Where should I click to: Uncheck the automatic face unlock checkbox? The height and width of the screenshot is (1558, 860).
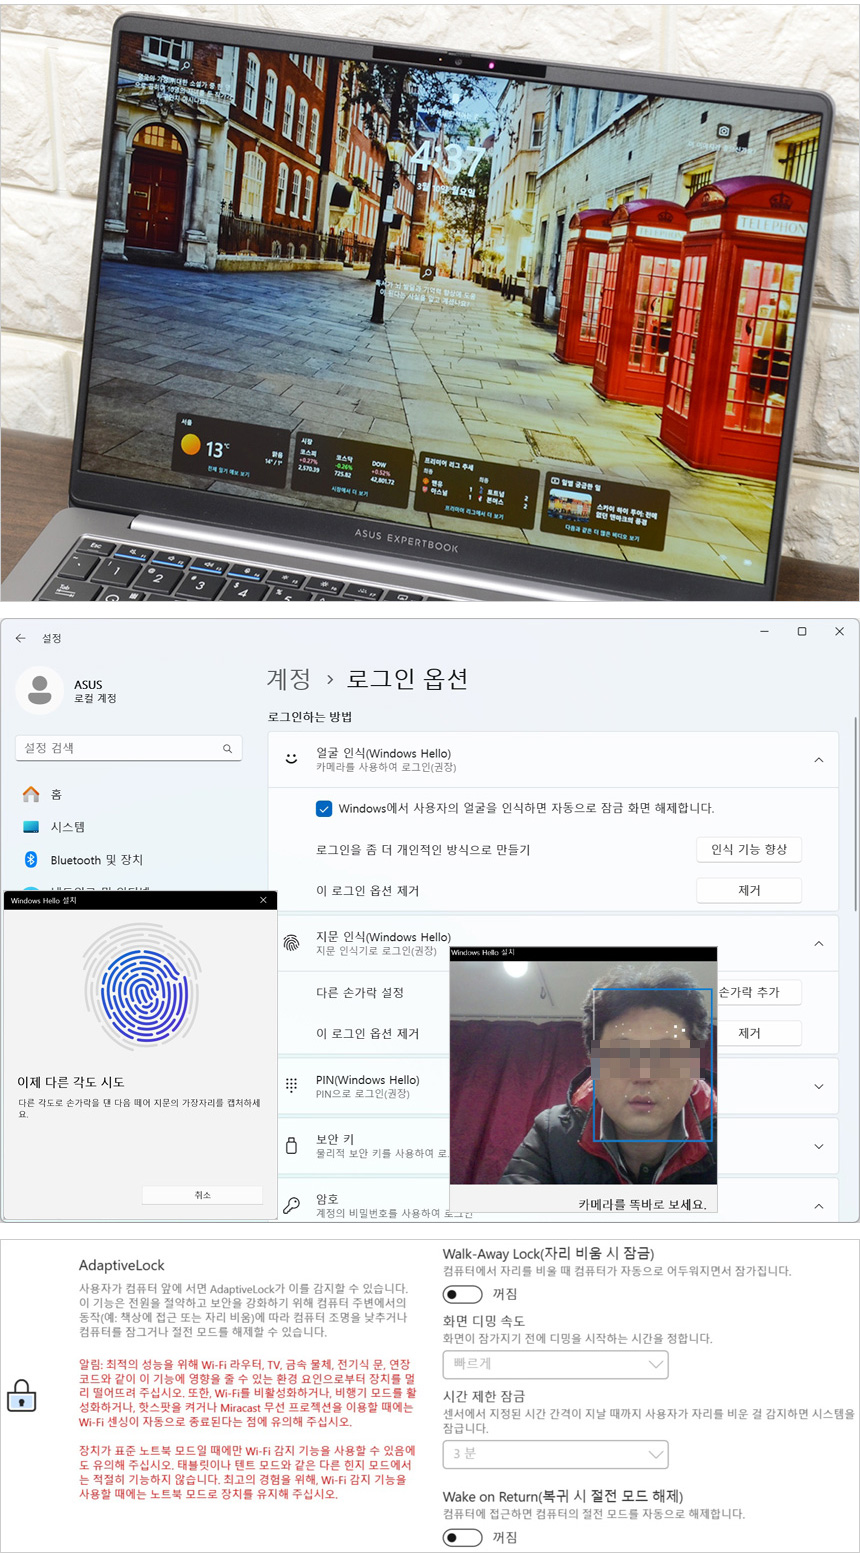click(324, 808)
